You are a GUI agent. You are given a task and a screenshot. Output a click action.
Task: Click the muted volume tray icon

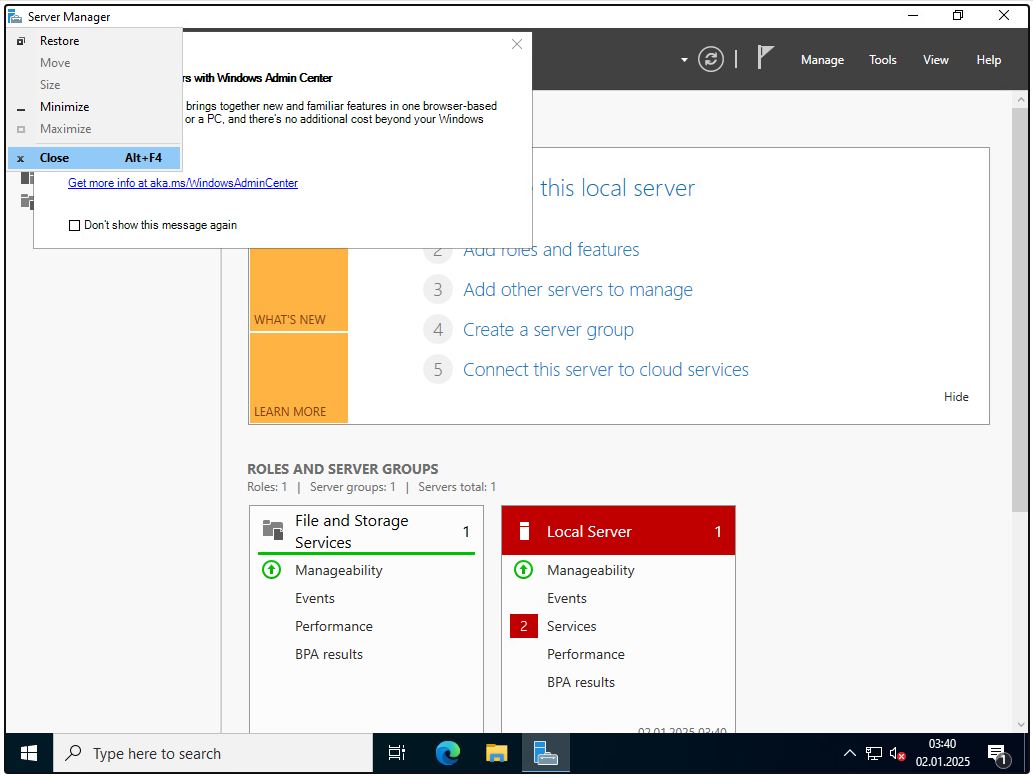pos(897,753)
